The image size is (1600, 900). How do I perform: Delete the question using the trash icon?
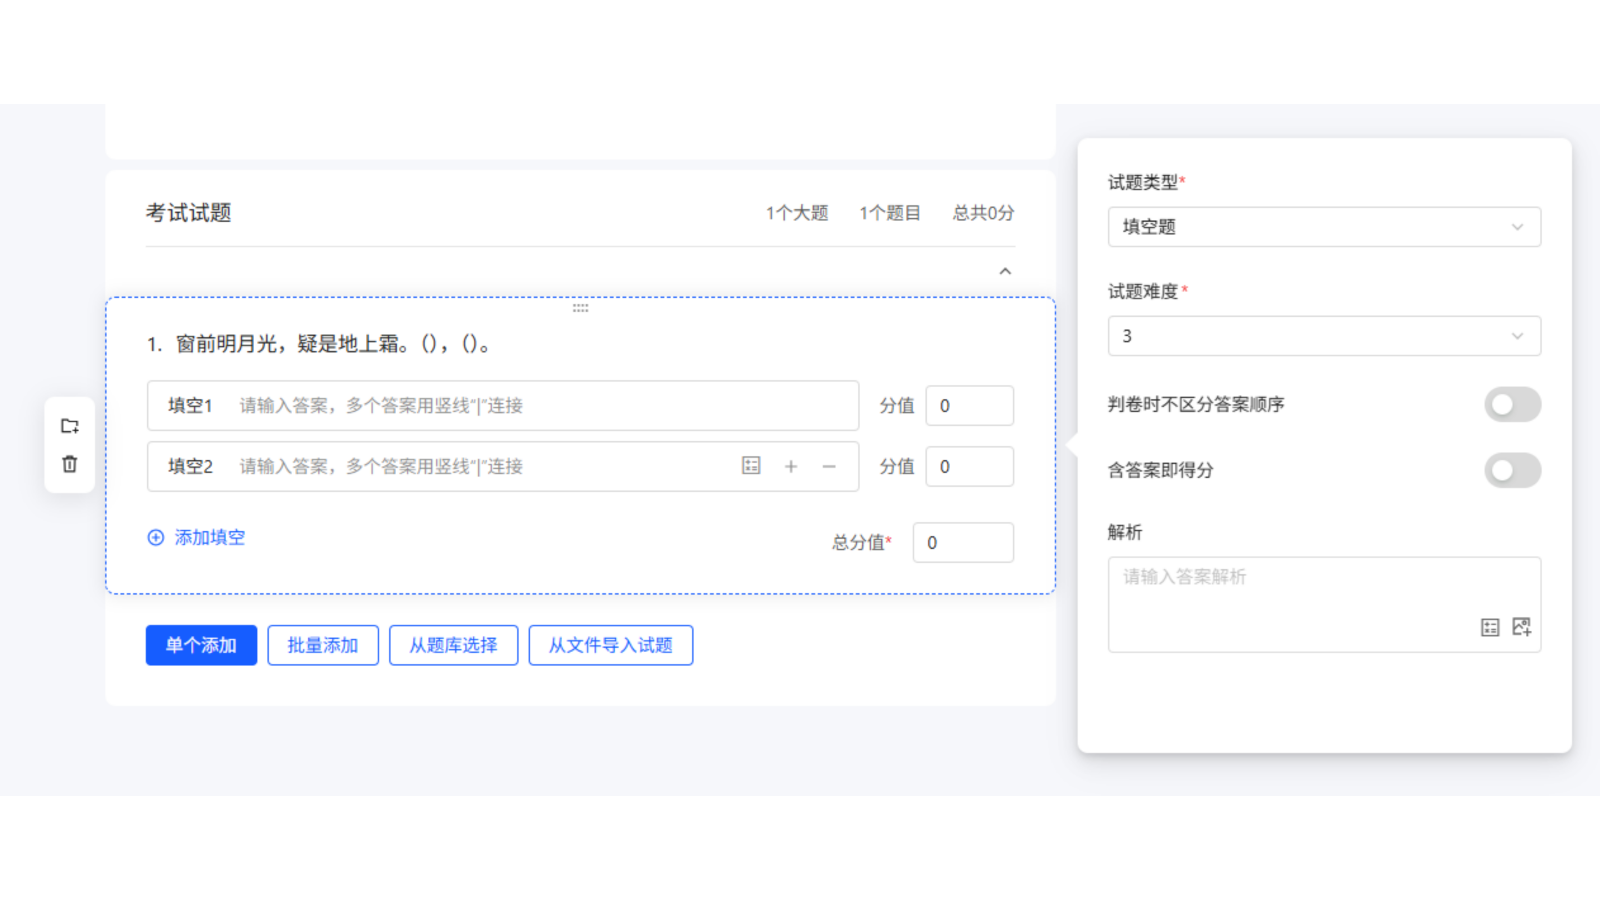pyautogui.click(x=69, y=464)
